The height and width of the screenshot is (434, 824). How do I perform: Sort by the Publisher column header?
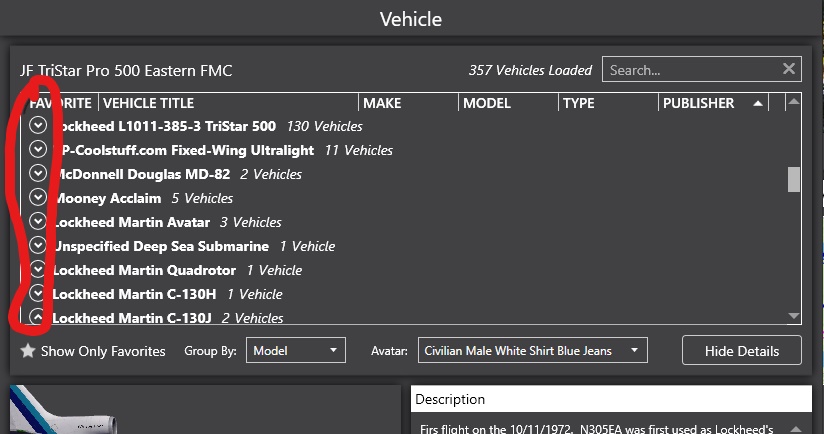(x=713, y=103)
